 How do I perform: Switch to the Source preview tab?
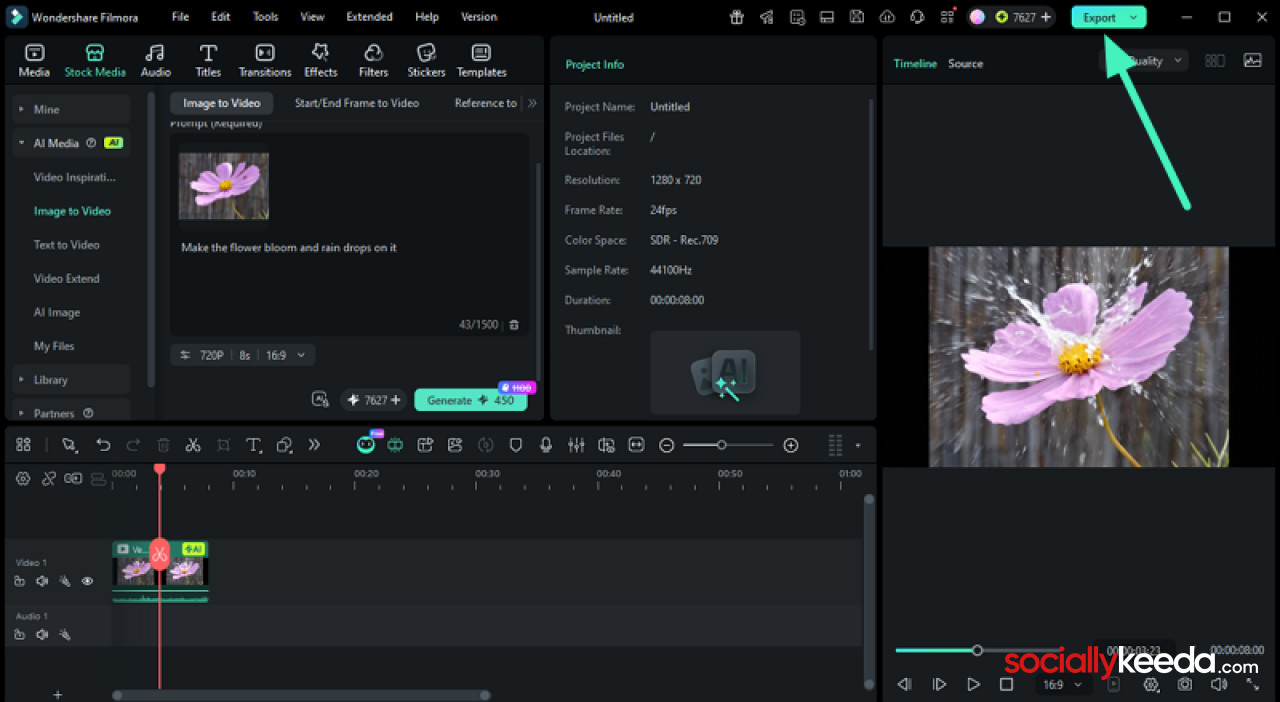[965, 63]
